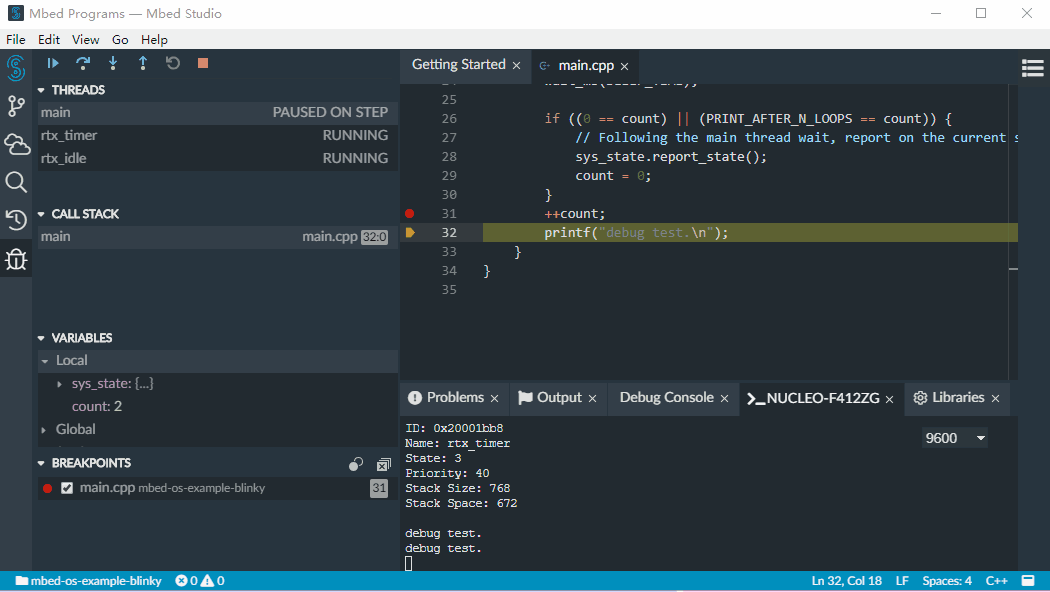
Task: Switch to the Problems tab
Action: [455, 397]
